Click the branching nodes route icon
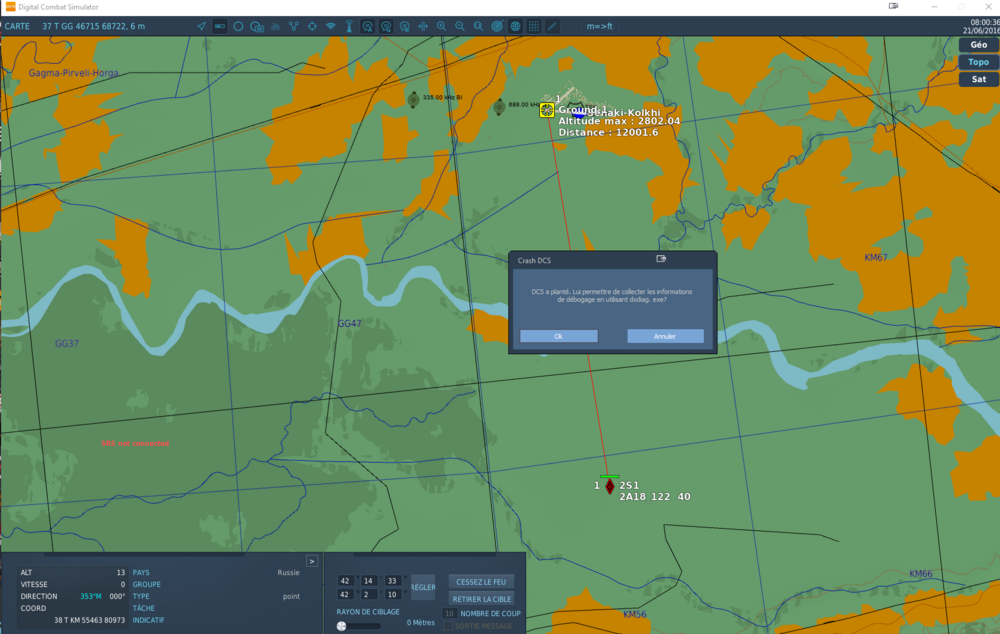 point(293,26)
